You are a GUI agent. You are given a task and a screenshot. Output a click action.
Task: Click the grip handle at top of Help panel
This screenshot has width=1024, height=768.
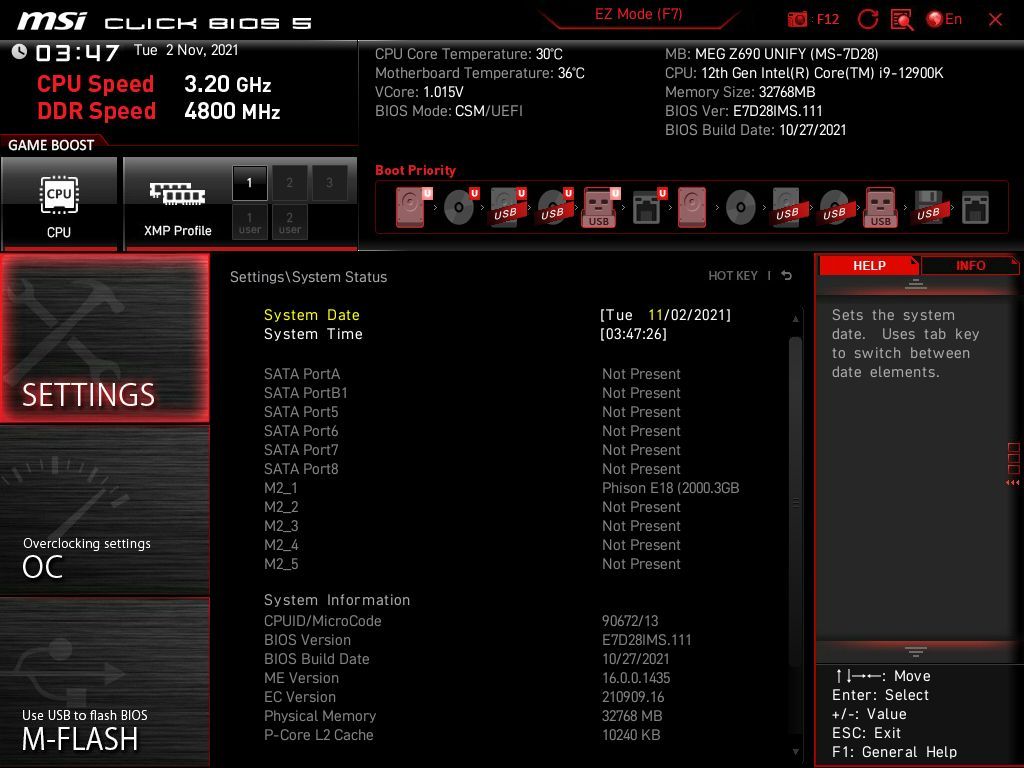916,284
